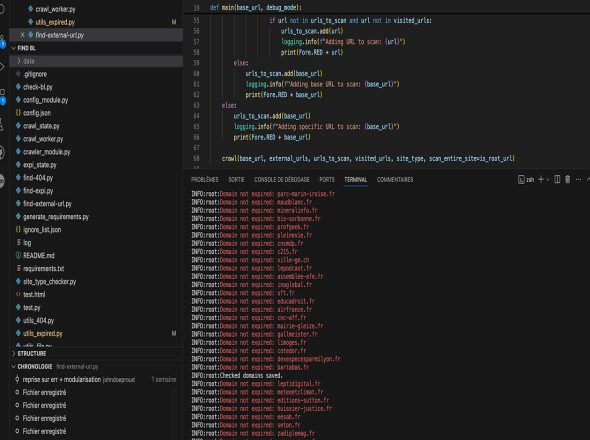Image resolution: width=590 pixels, height=440 pixels.
Task: Switch to PROBLÈMES tab
Action: tap(205, 180)
